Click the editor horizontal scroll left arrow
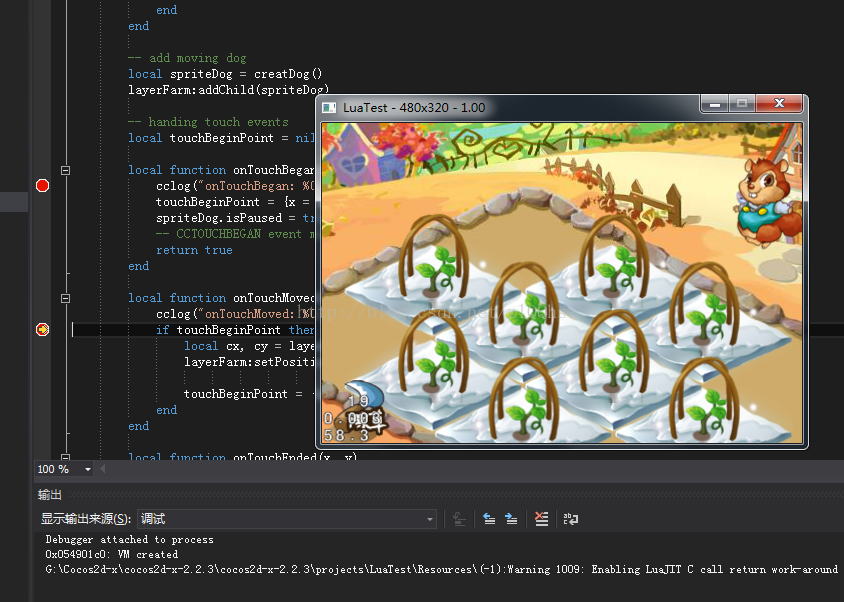This screenshot has height=602, width=844. coord(102,469)
